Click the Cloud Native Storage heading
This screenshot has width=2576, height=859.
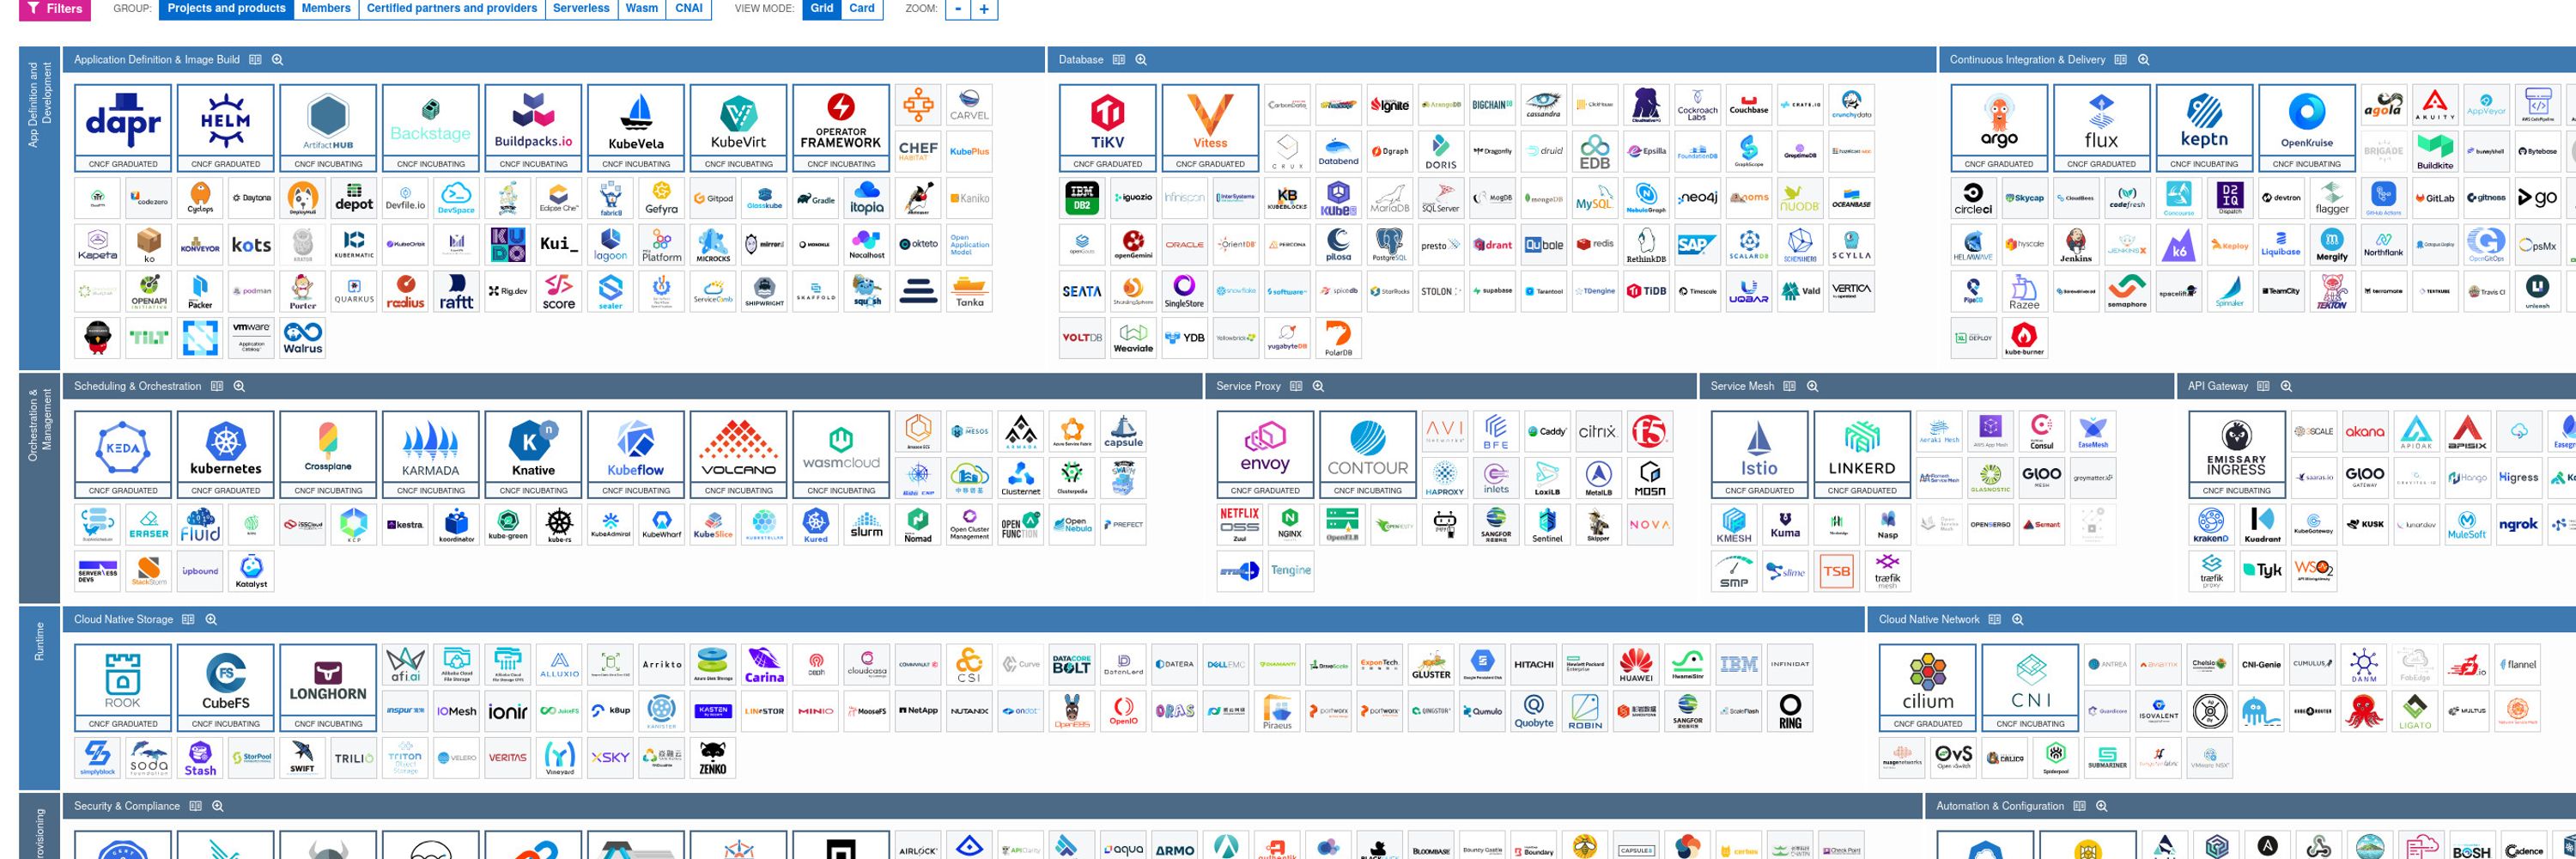point(123,620)
